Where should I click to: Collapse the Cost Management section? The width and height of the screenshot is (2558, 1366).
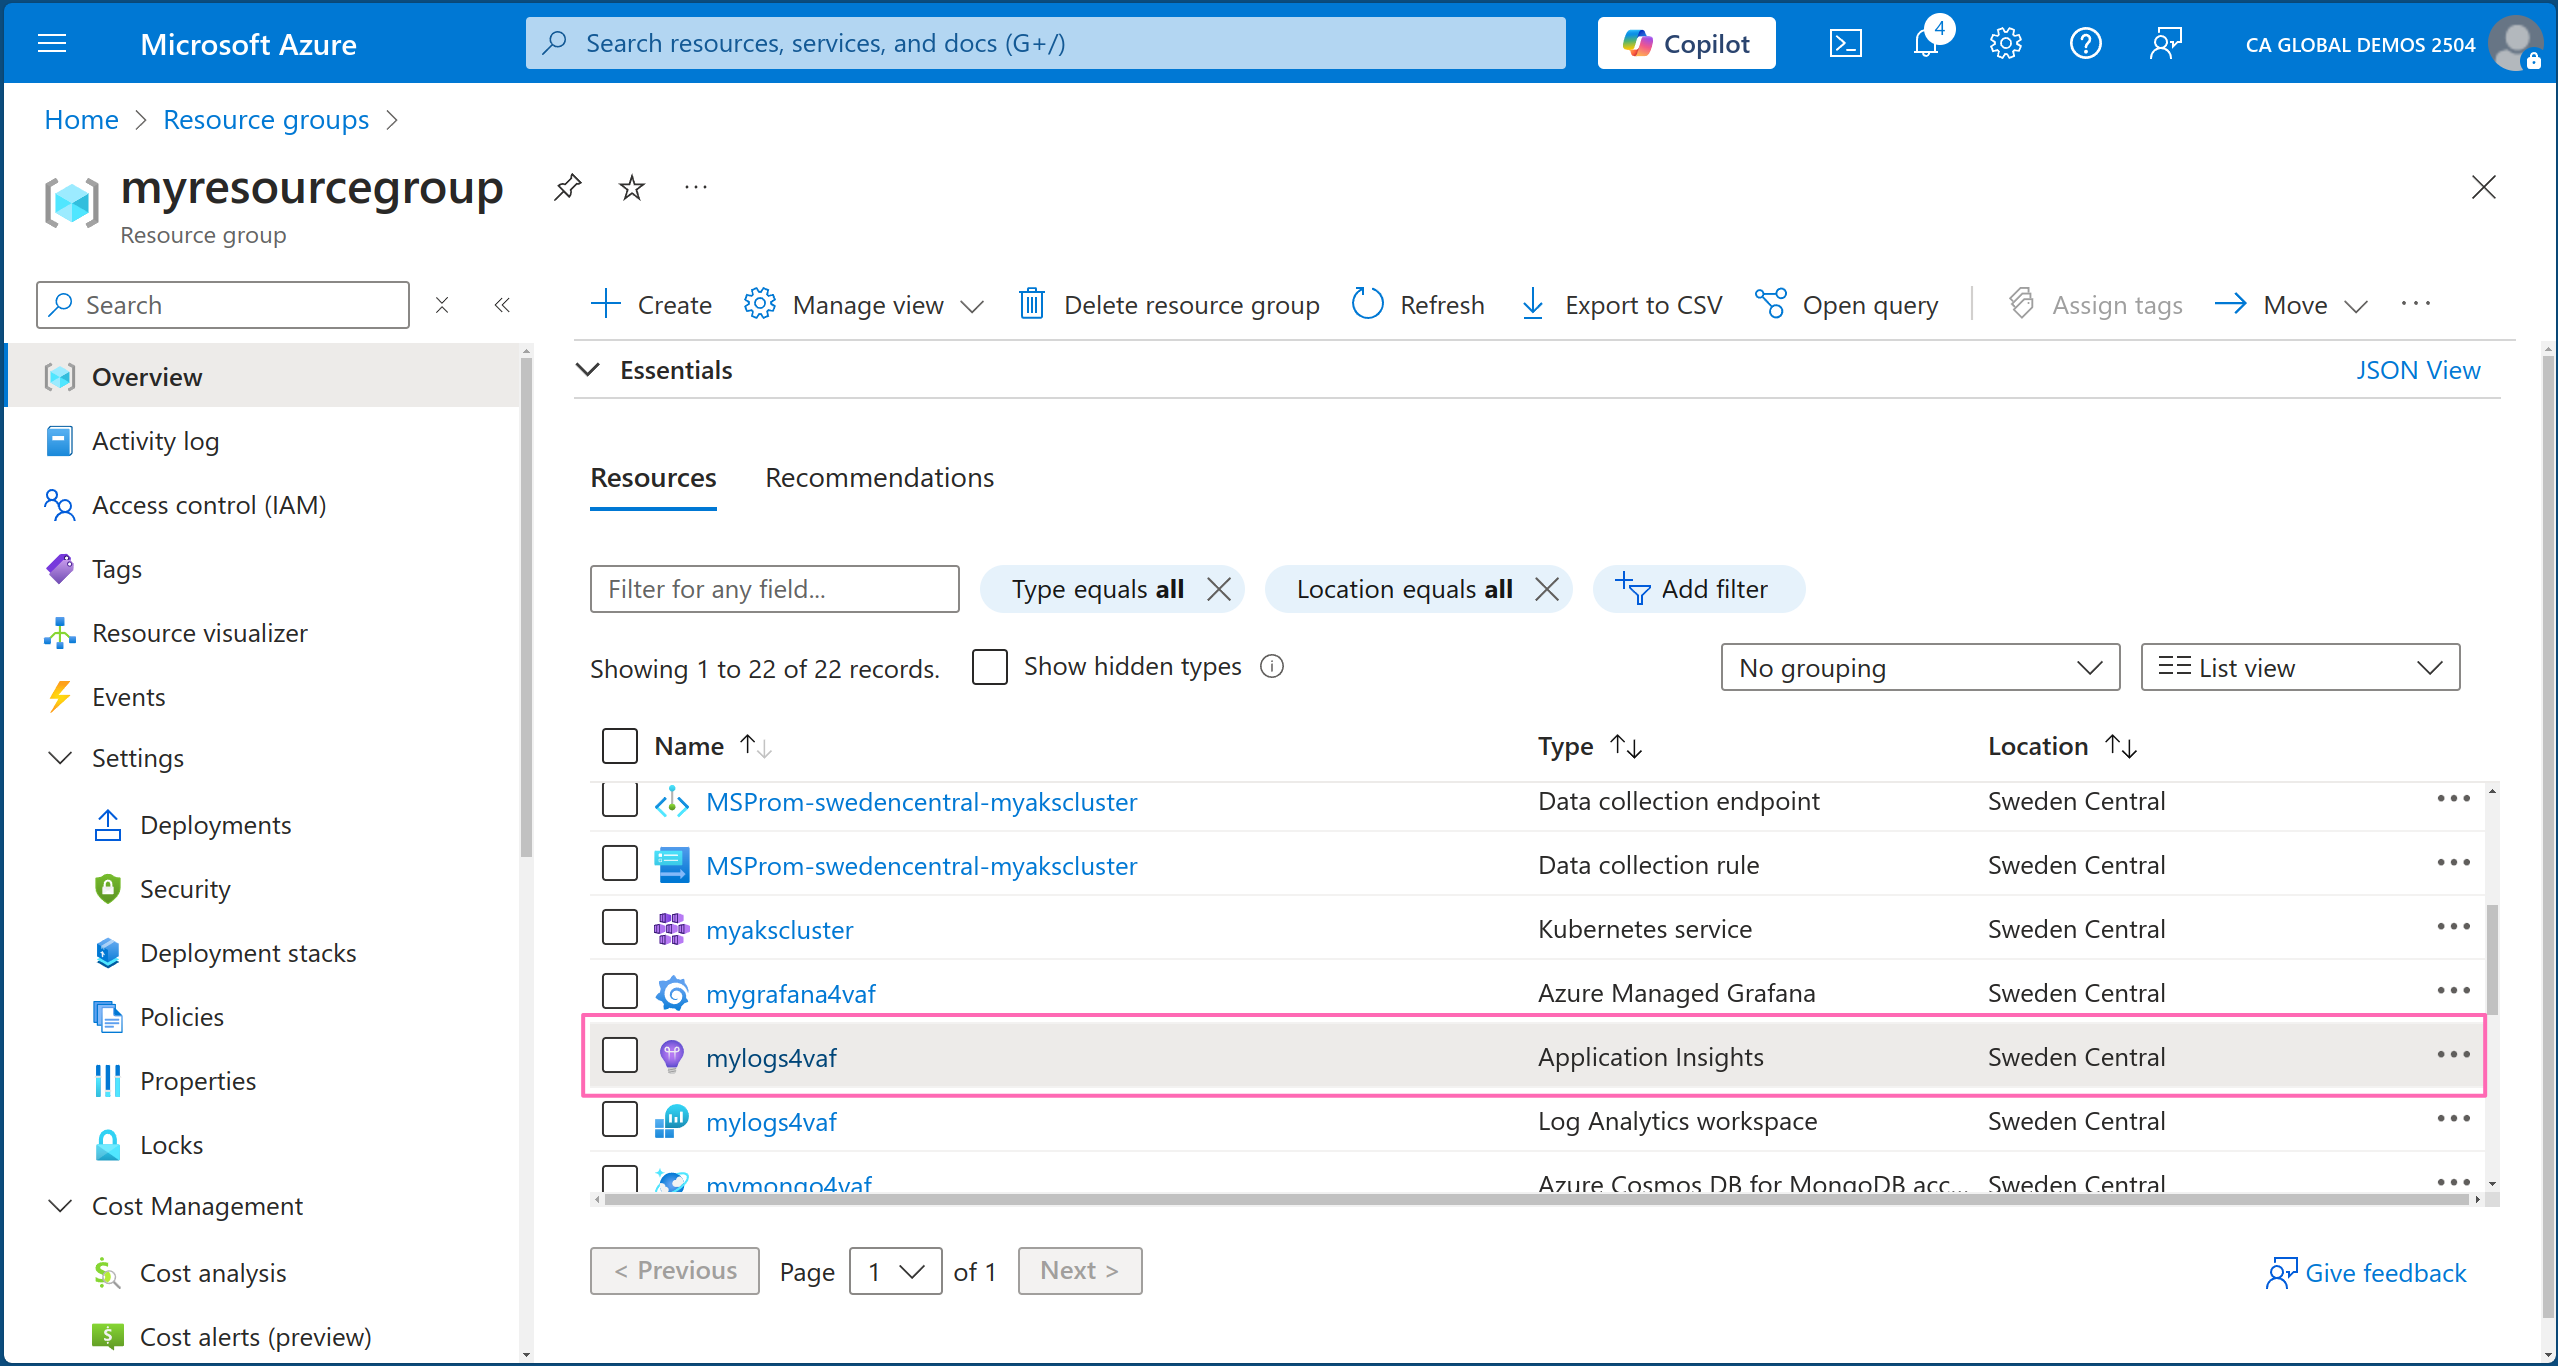60,1206
